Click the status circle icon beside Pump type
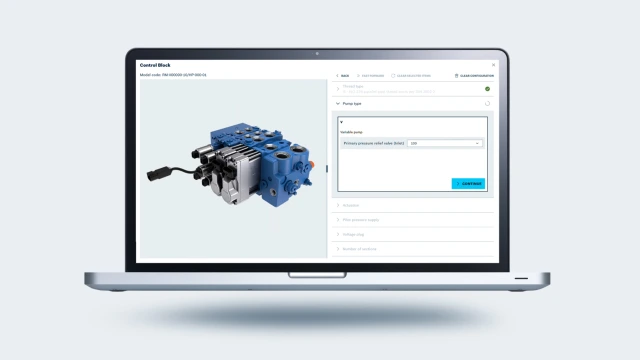 487,104
